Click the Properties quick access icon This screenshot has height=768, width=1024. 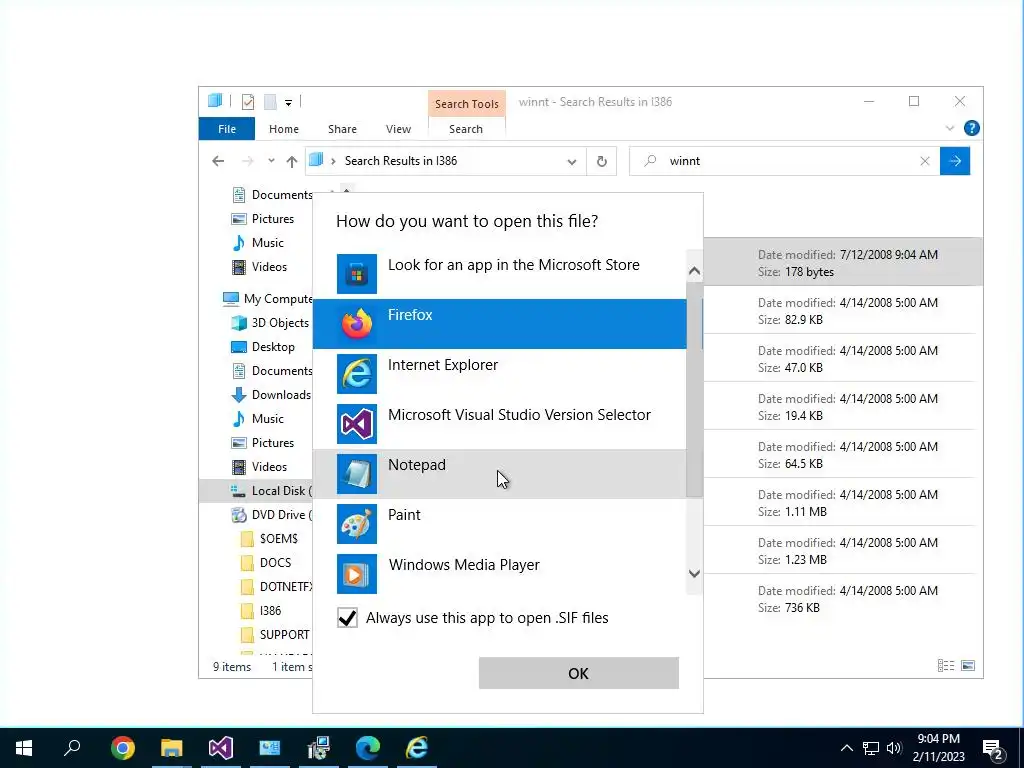coord(248,102)
